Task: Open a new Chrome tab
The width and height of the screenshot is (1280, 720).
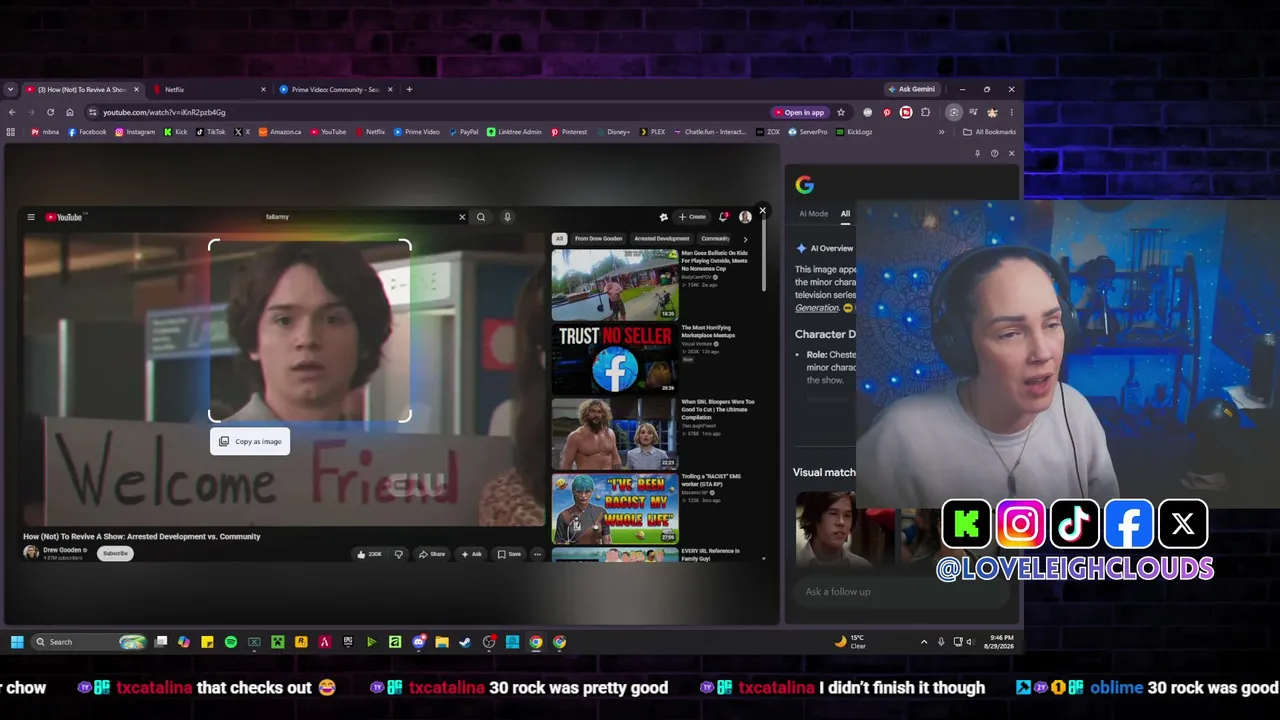Action: click(x=409, y=89)
